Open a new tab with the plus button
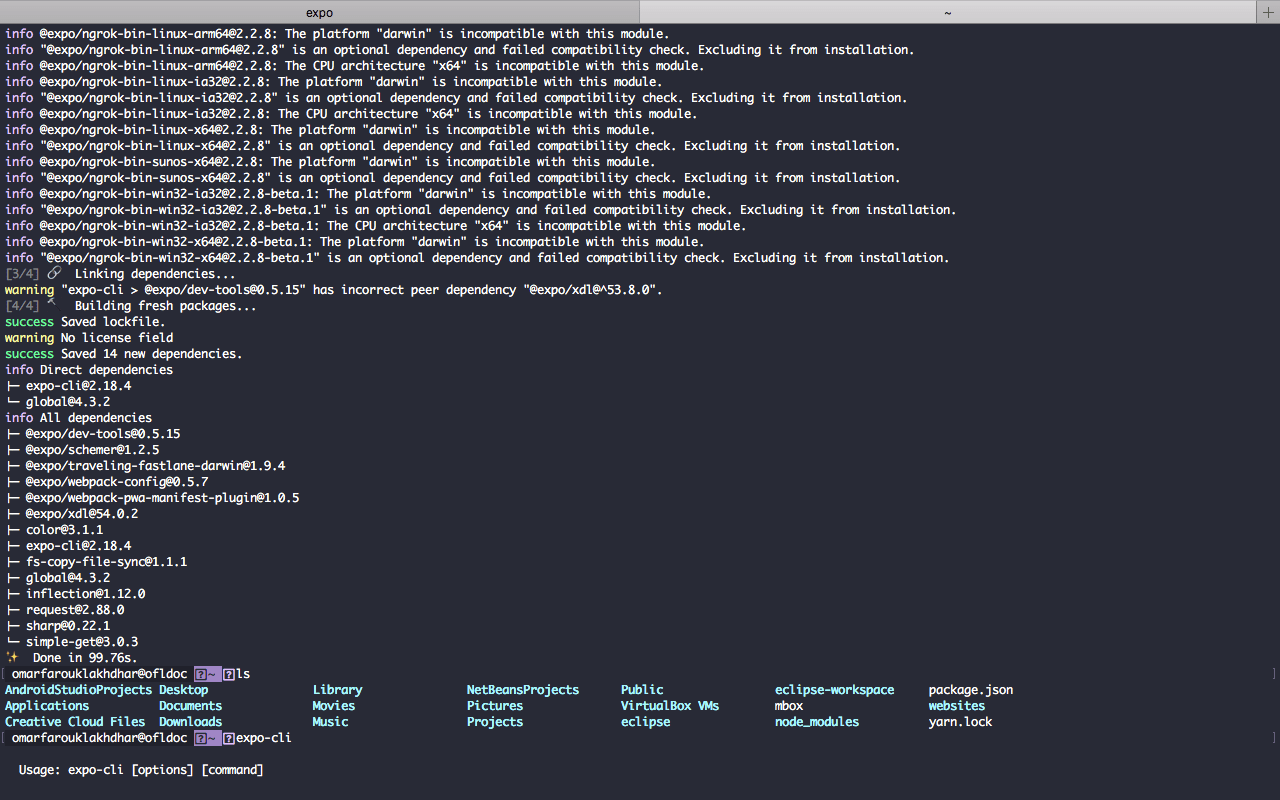 click(1268, 12)
